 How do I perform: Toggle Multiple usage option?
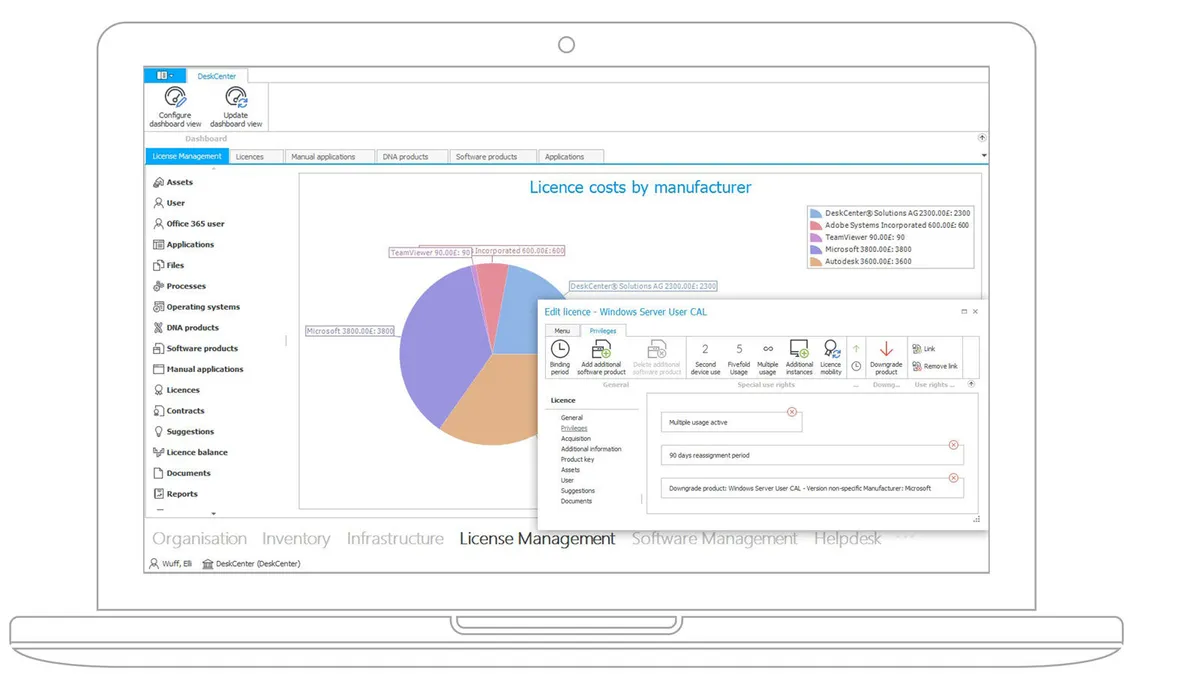pyautogui.click(x=768, y=358)
